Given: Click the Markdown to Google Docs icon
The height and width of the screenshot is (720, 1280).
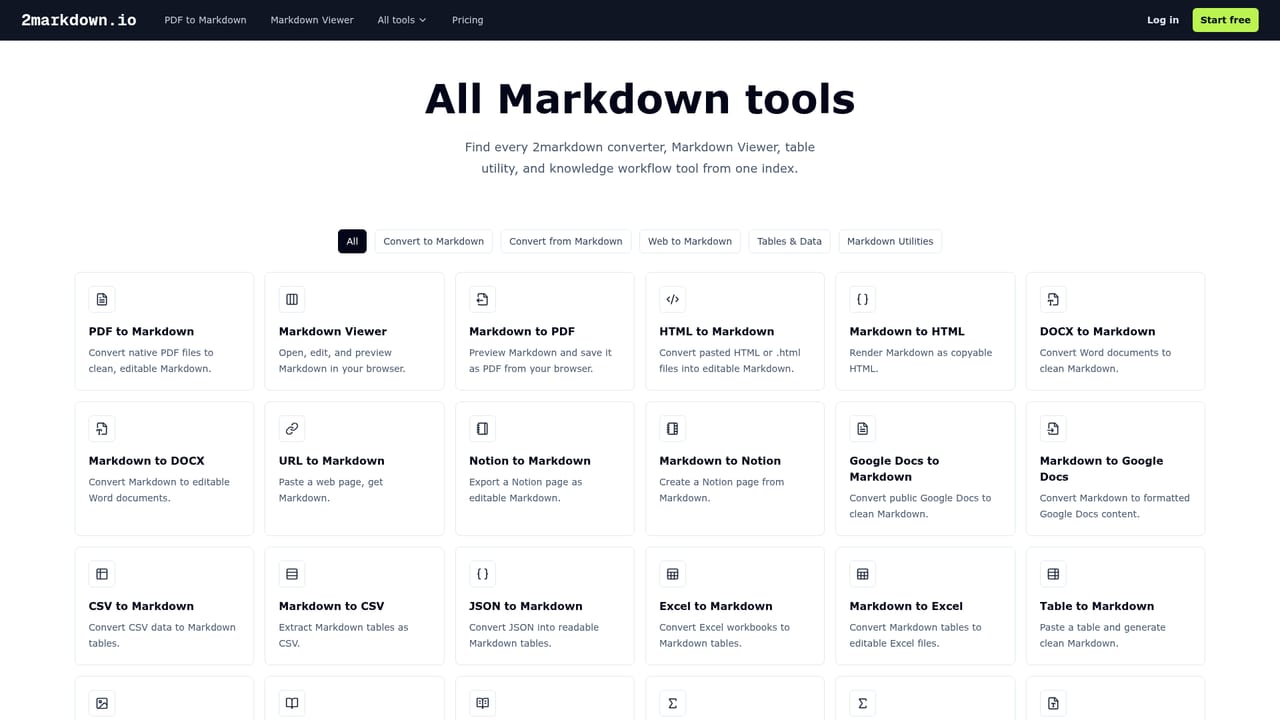Looking at the screenshot, I should 1053,429.
